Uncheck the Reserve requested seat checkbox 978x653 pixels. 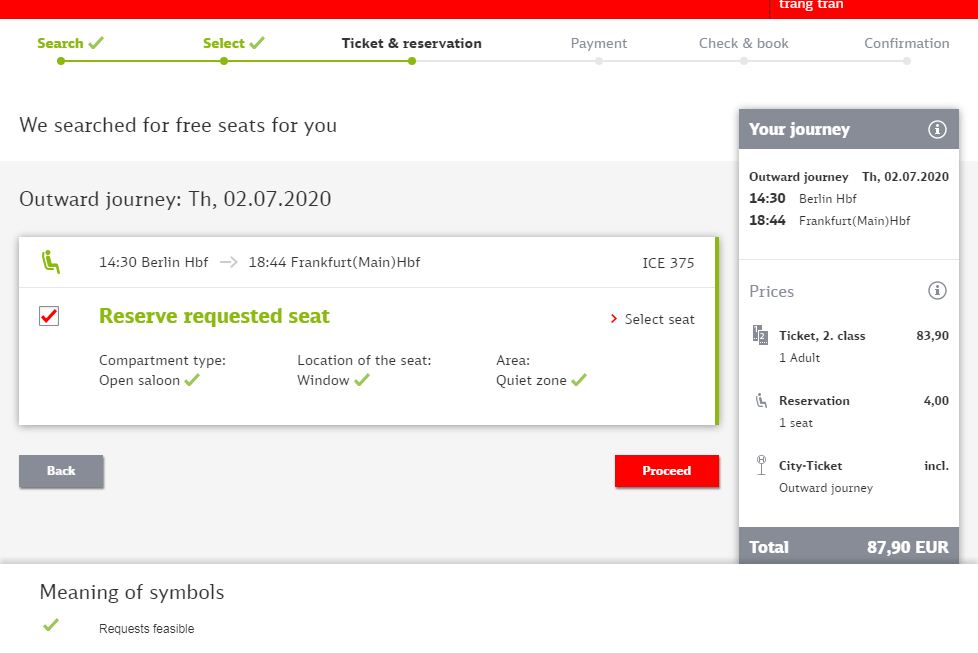(49, 317)
